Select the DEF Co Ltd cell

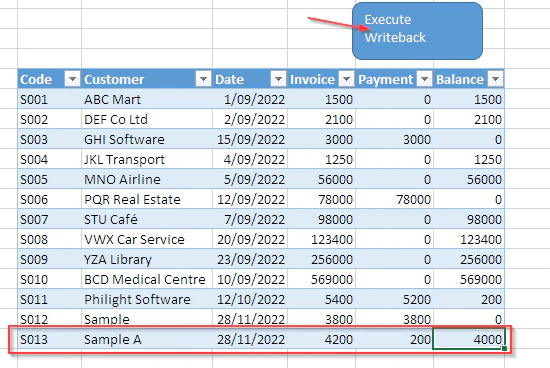pos(147,119)
